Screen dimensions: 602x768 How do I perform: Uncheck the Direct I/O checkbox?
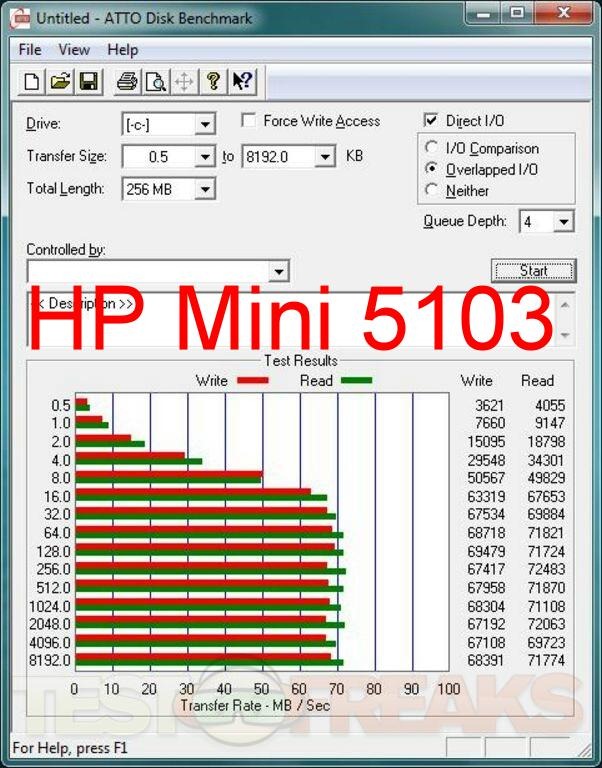431,121
